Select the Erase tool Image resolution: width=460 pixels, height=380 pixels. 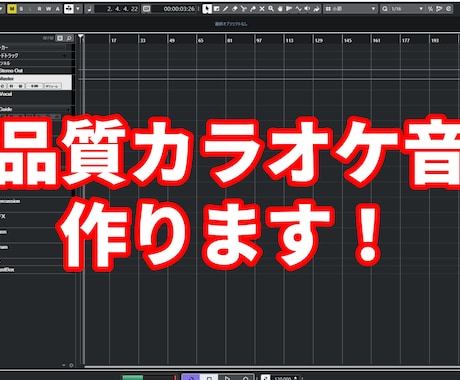point(234,9)
